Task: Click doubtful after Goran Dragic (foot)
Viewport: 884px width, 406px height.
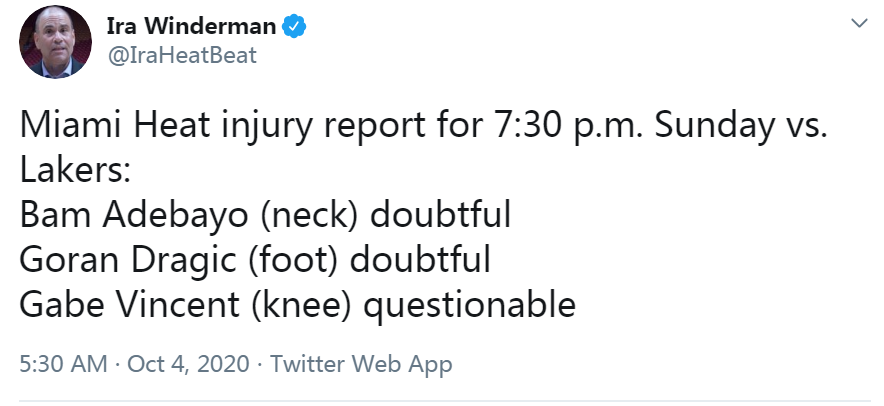Action: coord(420,260)
